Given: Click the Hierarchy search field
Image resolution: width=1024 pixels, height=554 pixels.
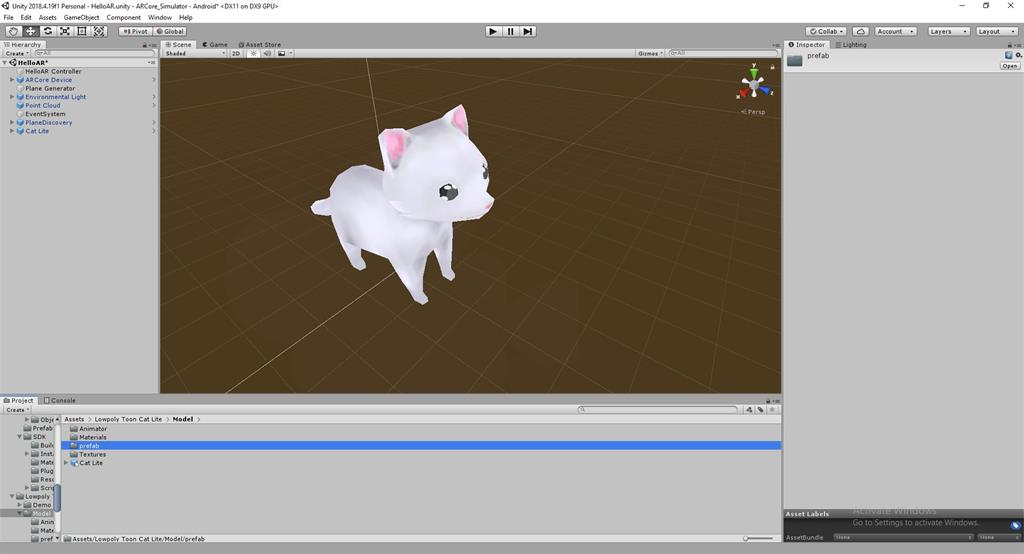Looking at the screenshot, I should coord(94,53).
